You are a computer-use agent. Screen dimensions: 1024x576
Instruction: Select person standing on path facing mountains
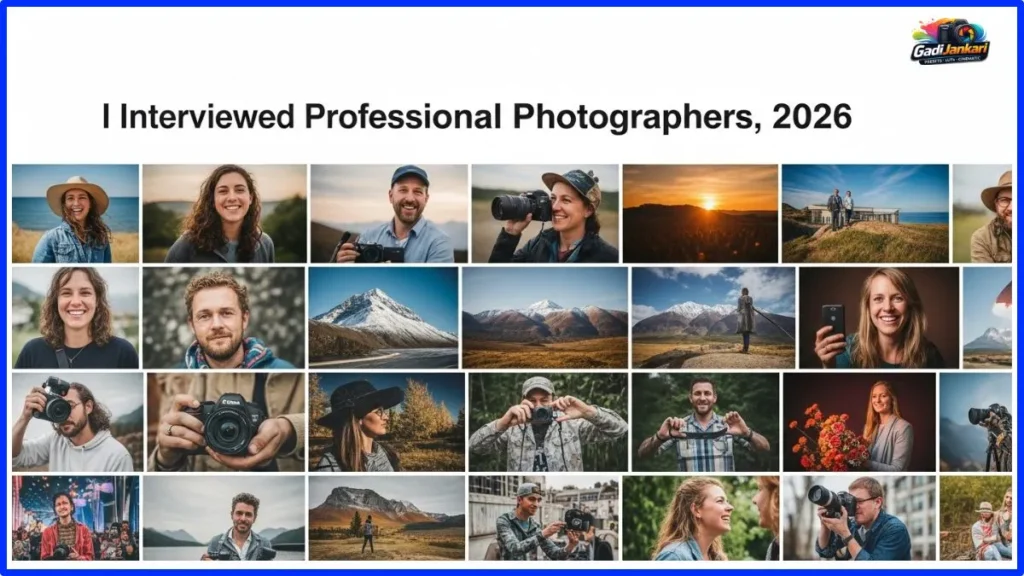point(713,317)
